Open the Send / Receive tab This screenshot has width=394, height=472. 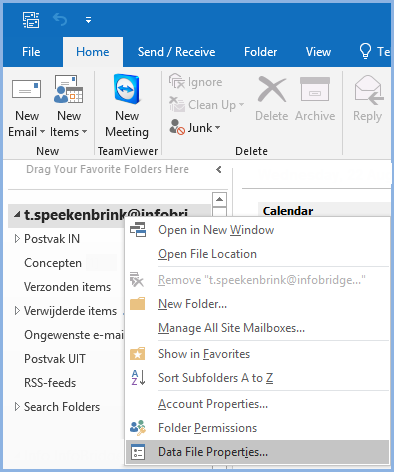click(x=176, y=52)
